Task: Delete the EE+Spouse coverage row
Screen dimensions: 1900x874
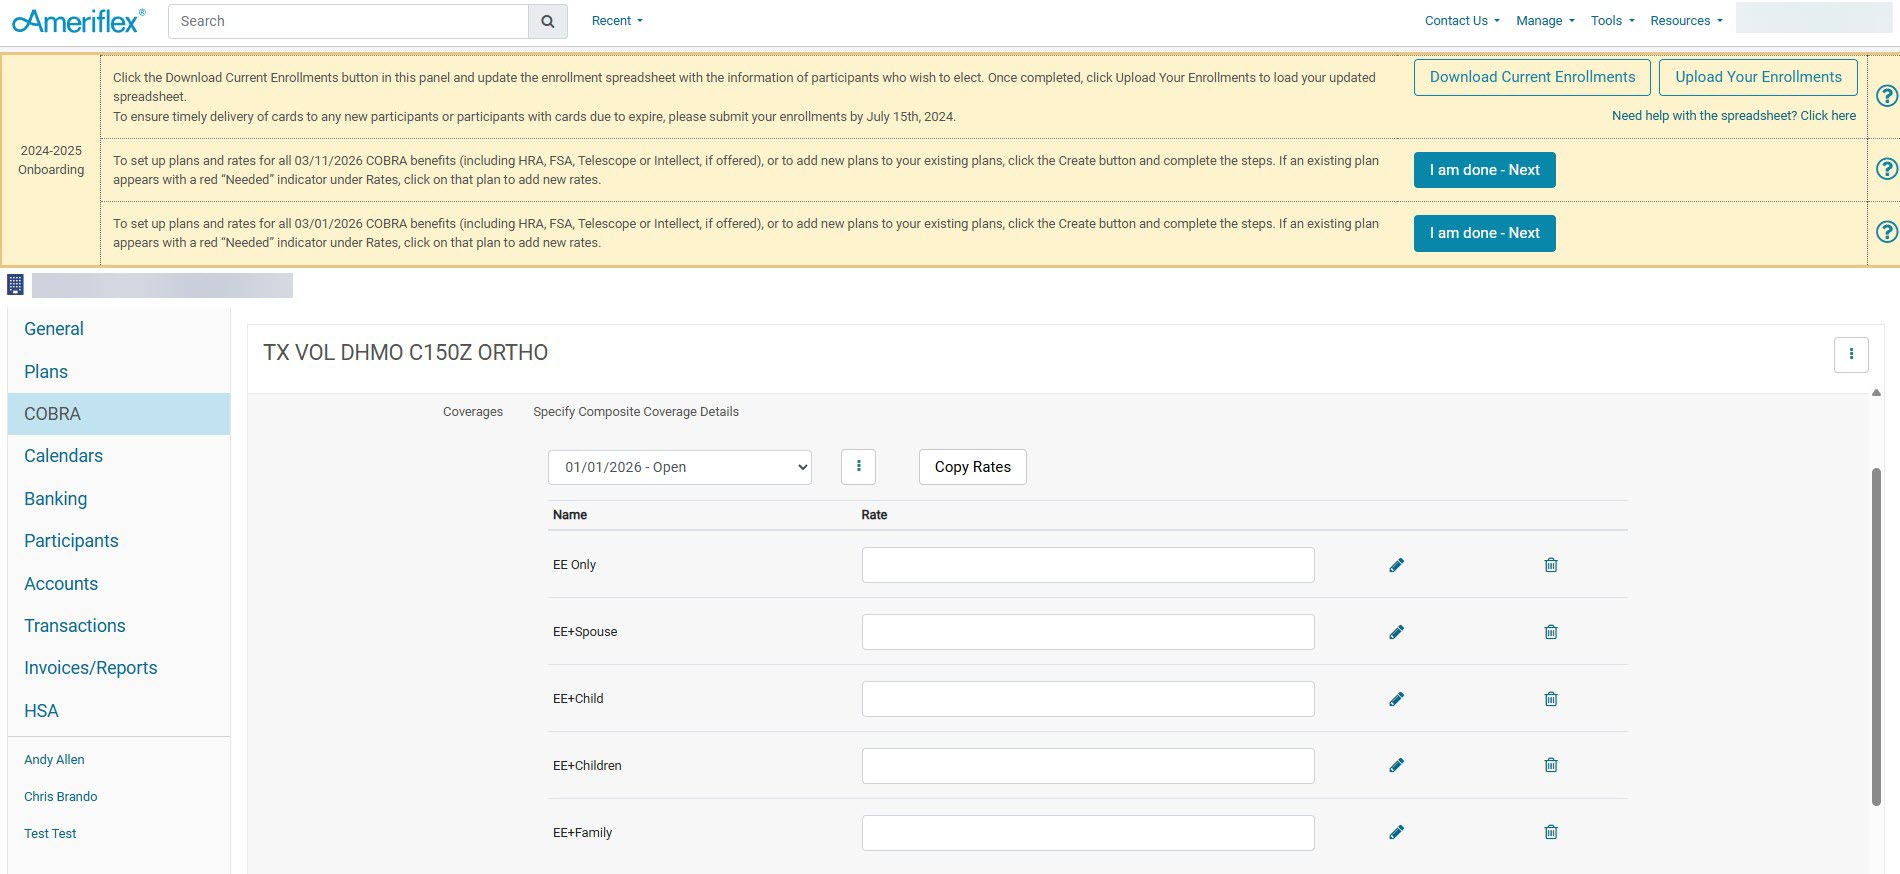Action: [x=1550, y=632]
